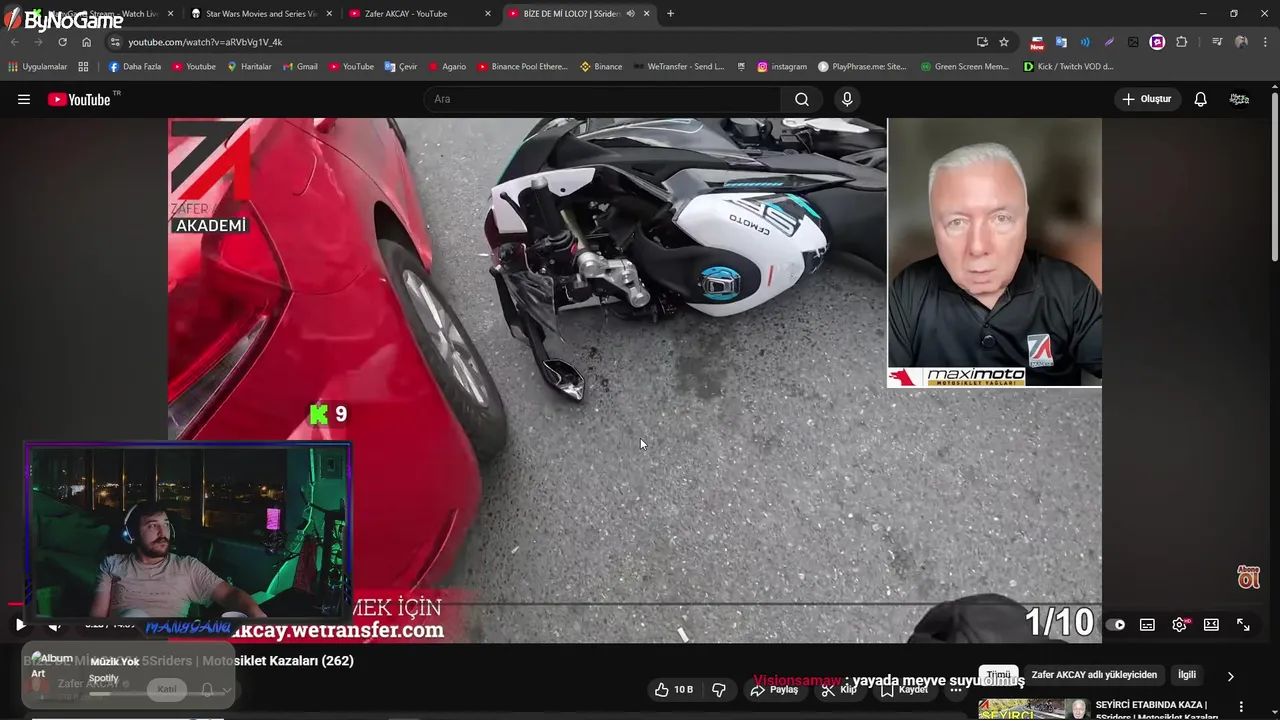View site information icon in address bar

click(115, 42)
